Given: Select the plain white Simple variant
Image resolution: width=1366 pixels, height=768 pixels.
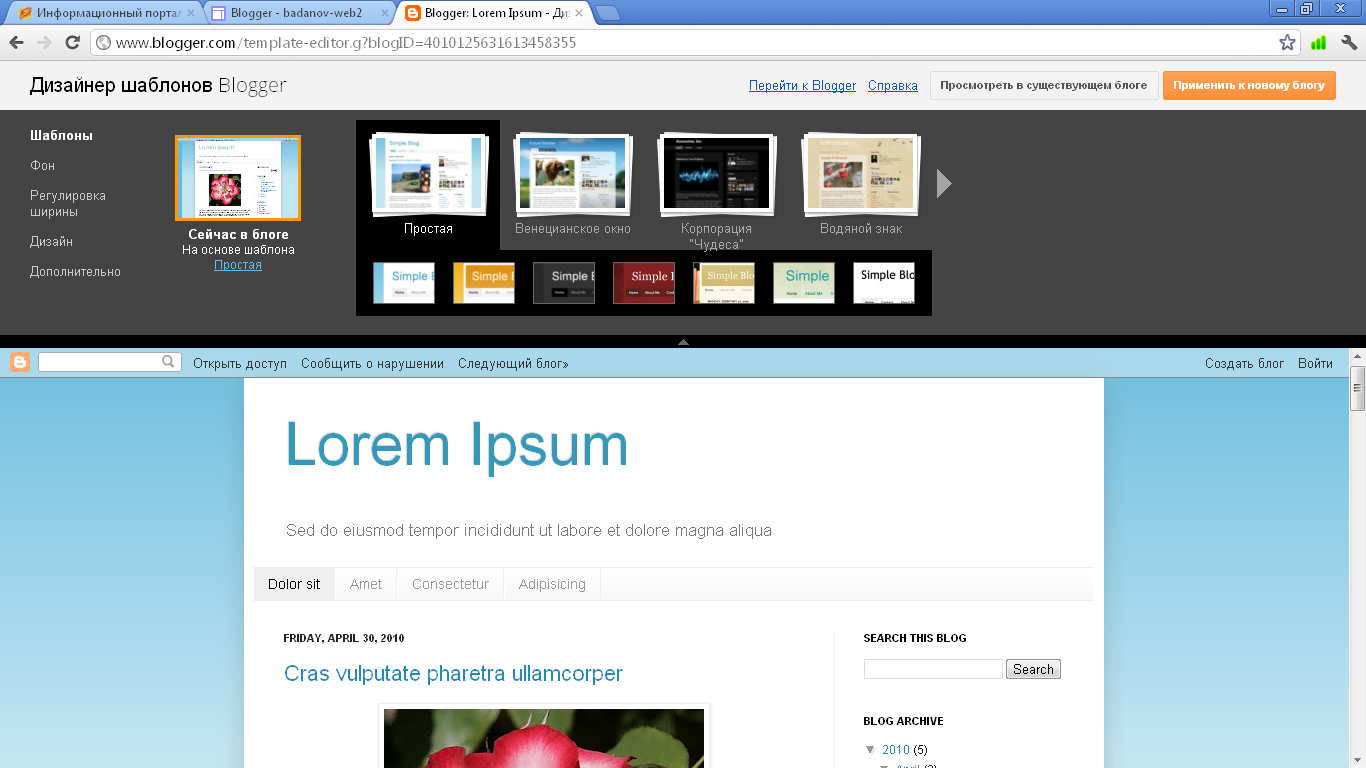Looking at the screenshot, I should pos(884,283).
